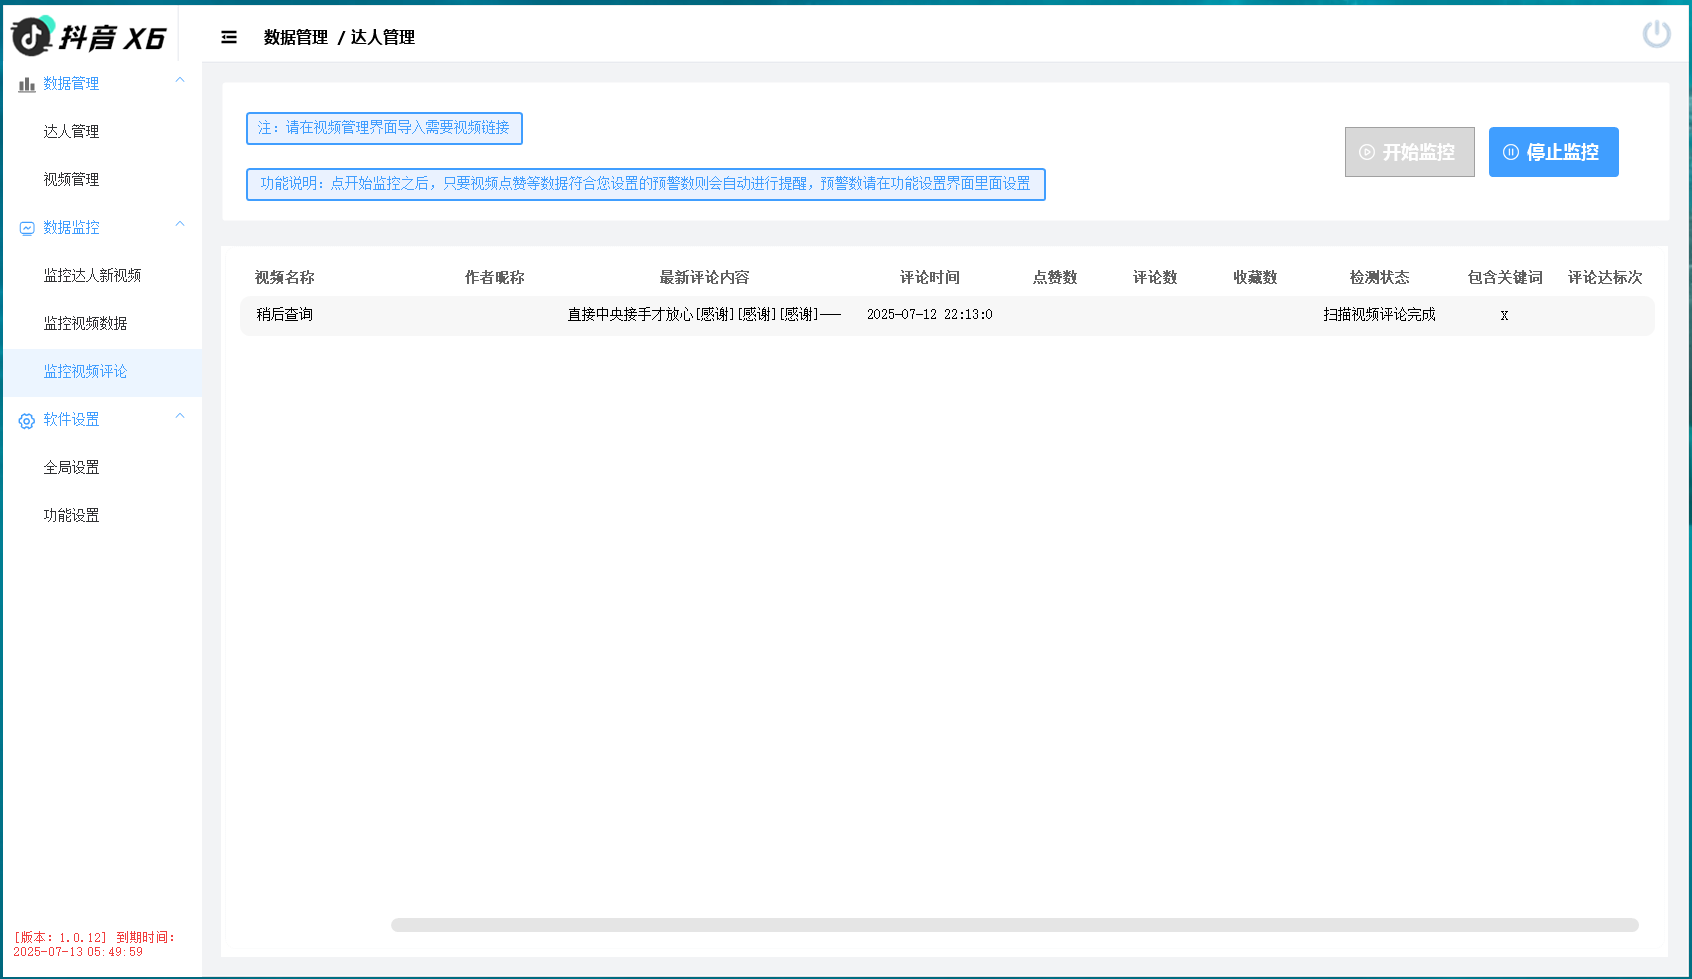Click the 停止监控 button
Image resolution: width=1692 pixels, height=979 pixels.
click(1553, 152)
